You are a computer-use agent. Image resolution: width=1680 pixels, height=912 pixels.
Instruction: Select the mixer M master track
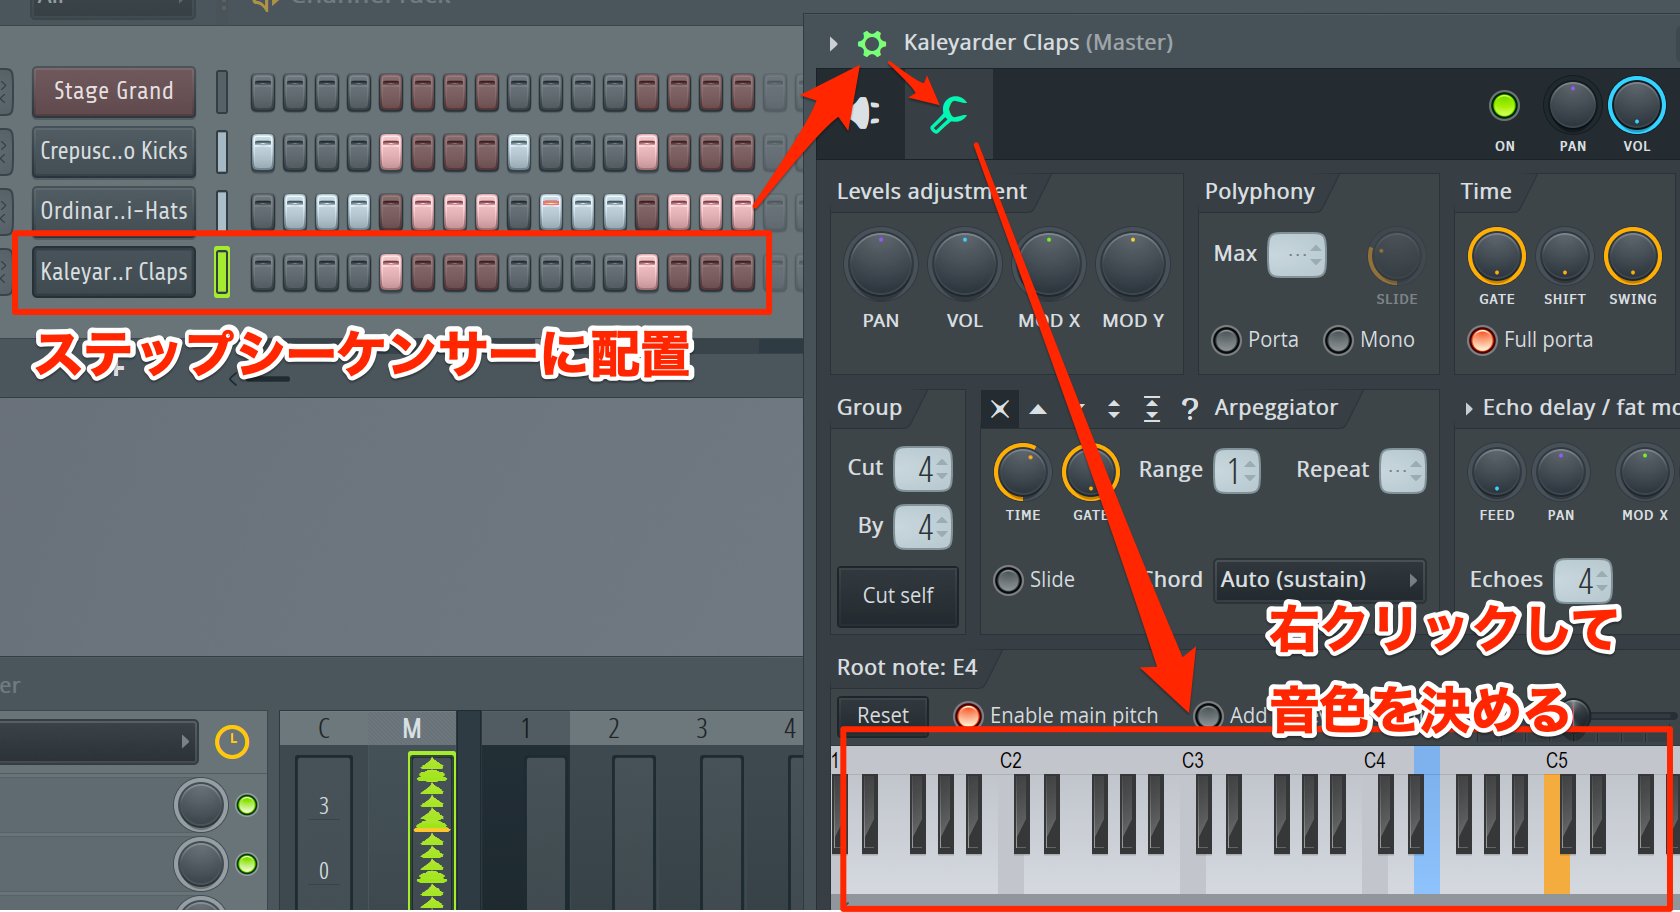(x=412, y=729)
